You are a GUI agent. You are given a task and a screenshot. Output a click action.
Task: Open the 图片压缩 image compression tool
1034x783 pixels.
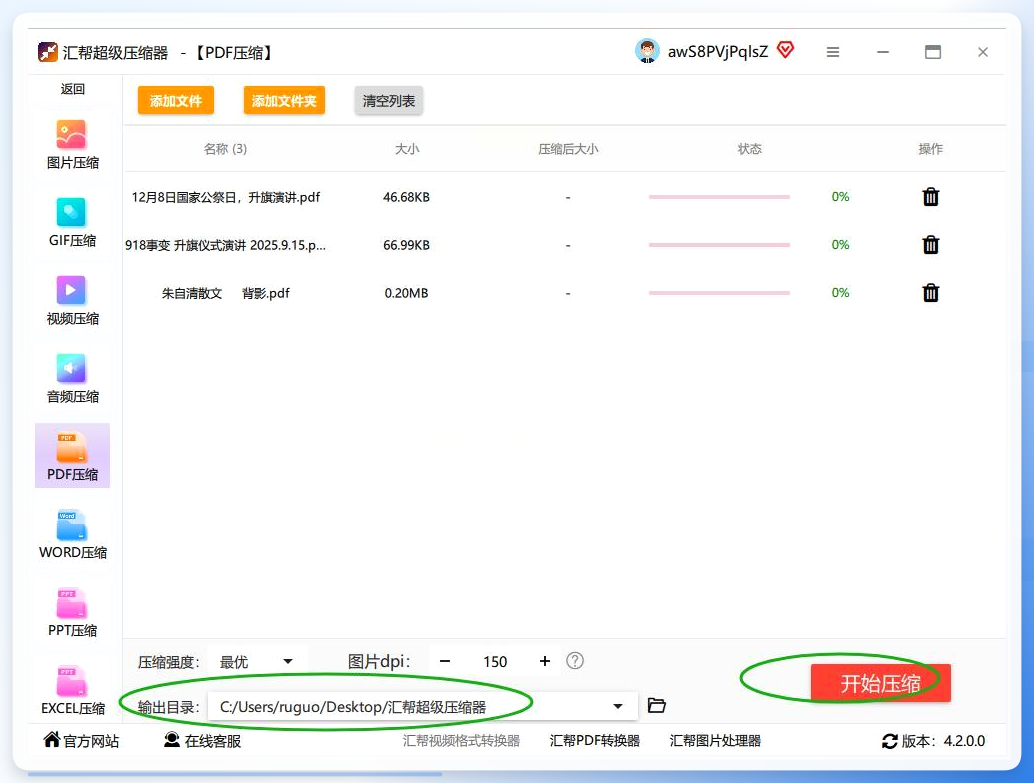(72, 144)
